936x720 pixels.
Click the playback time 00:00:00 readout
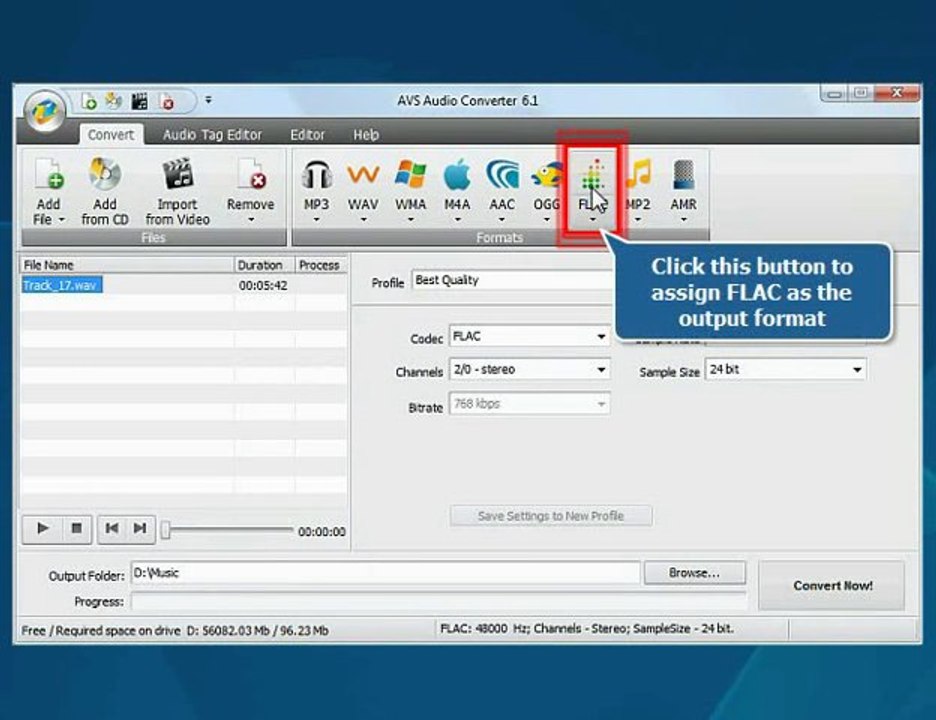click(x=322, y=532)
